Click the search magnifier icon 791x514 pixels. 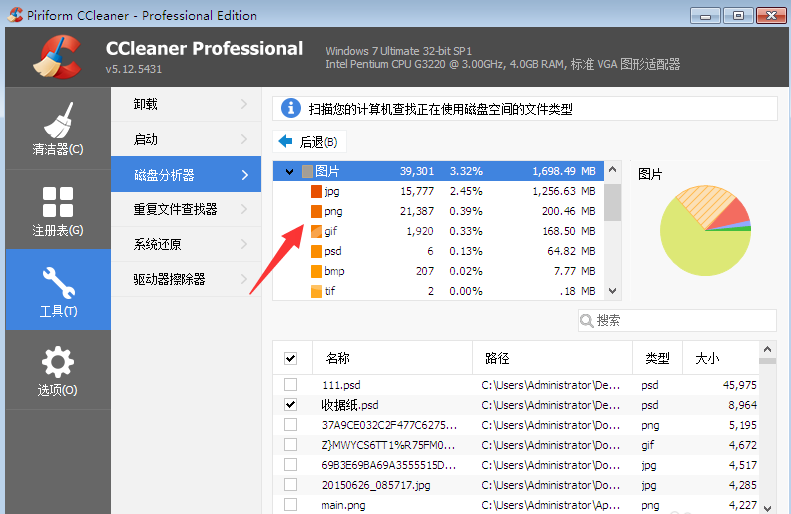pyautogui.click(x=587, y=320)
